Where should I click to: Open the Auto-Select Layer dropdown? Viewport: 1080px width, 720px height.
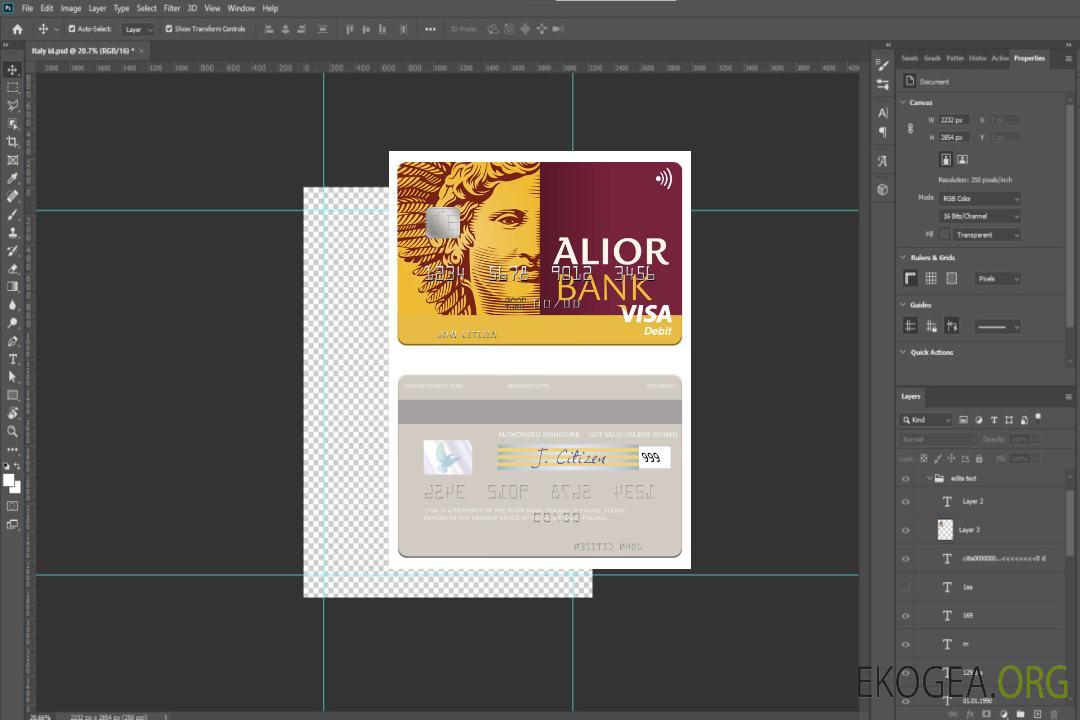(x=138, y=29)
